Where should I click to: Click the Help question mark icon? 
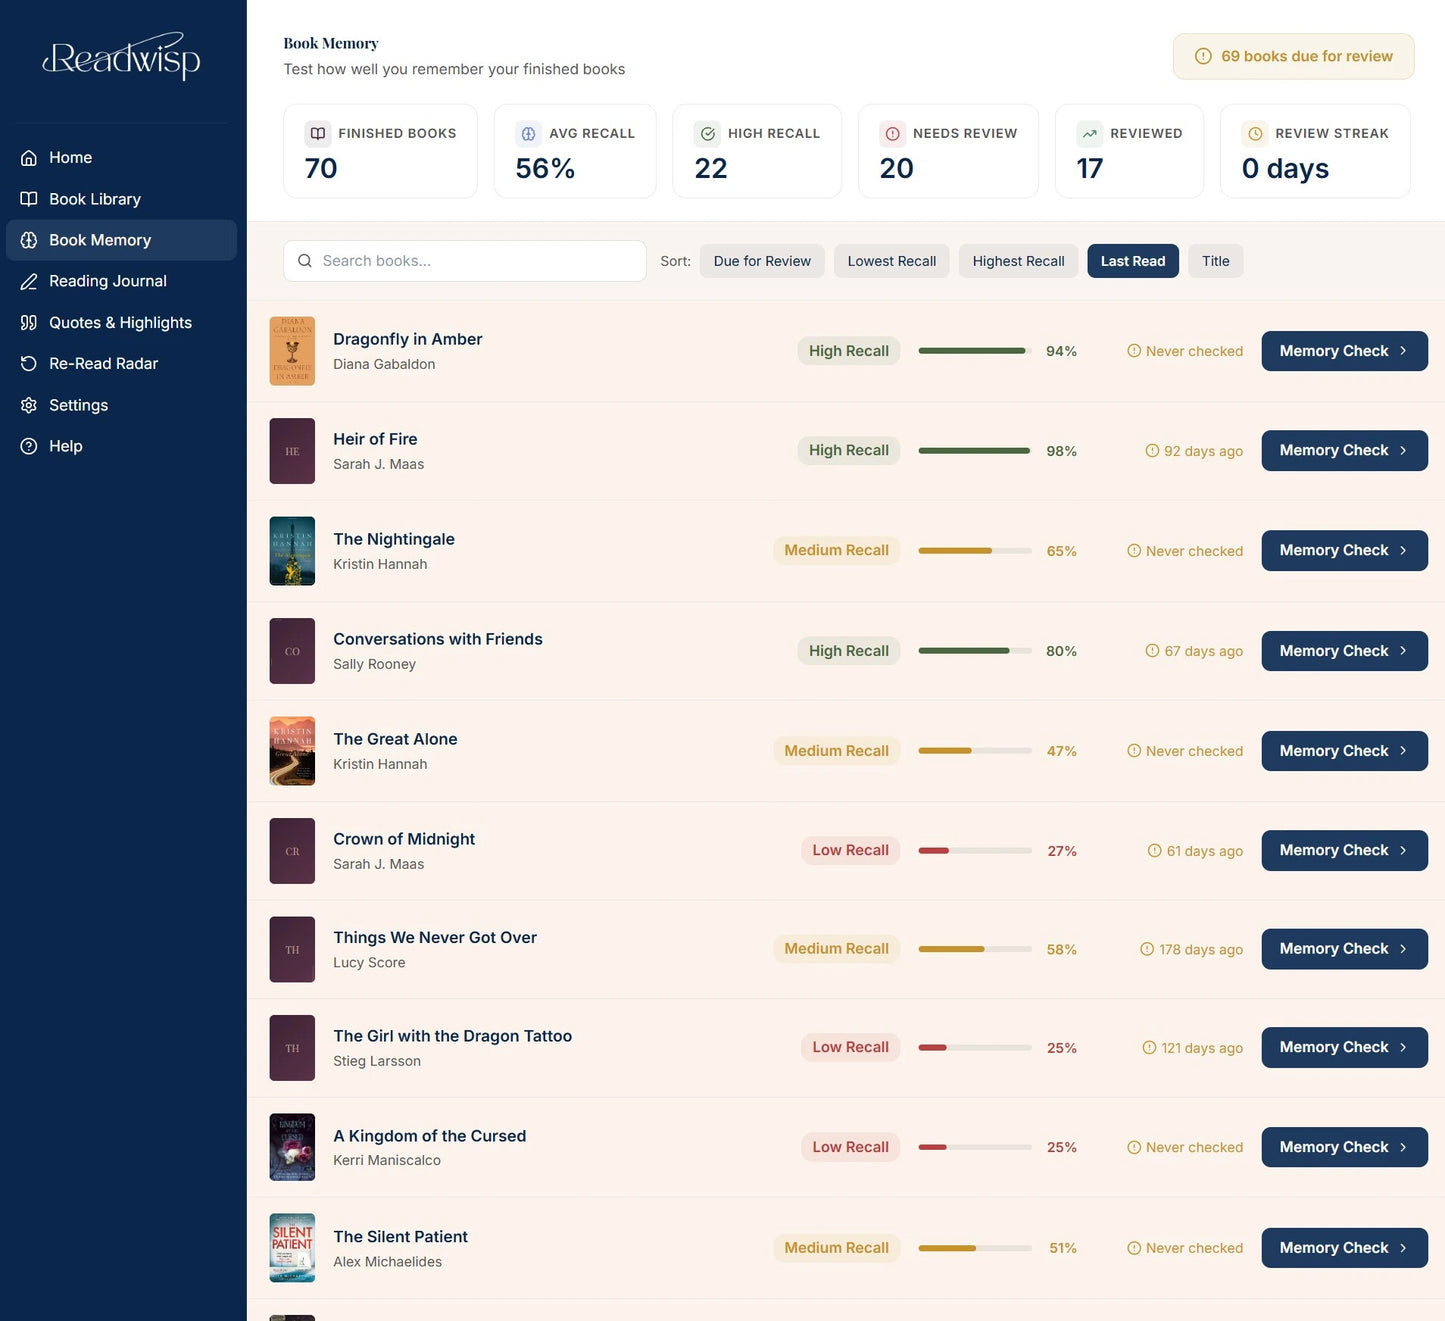[x=29, y=446]
